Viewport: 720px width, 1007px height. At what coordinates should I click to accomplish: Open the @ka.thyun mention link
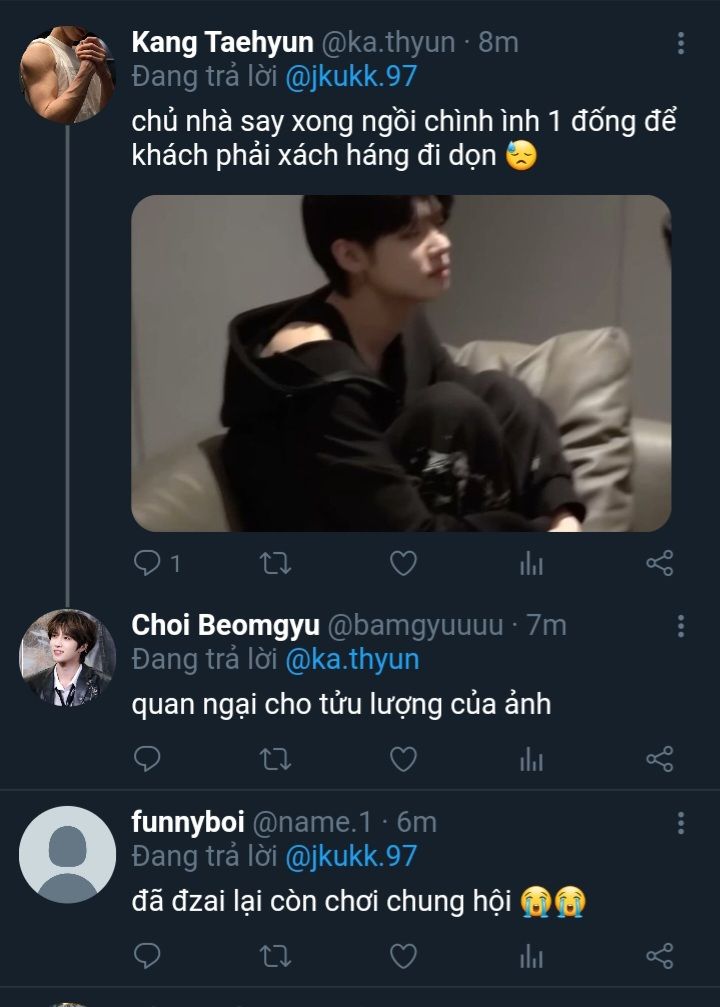click(352, 660)
